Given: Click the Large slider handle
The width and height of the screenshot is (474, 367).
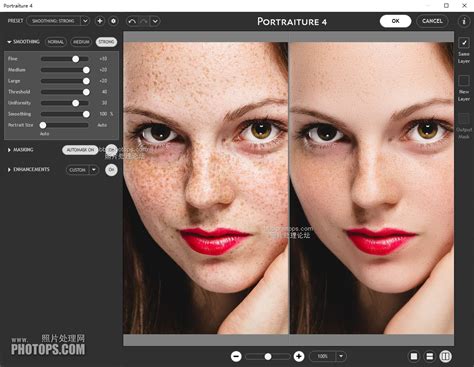Looking at the screenshot, I should [86, 81].
